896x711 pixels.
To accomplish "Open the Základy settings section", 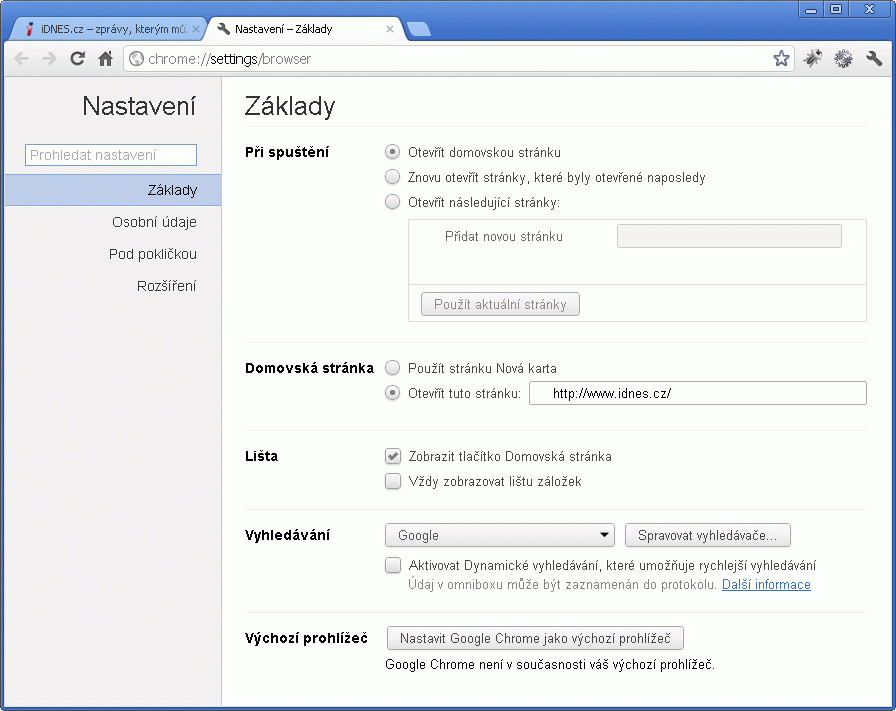I will (x=113, y=190).
